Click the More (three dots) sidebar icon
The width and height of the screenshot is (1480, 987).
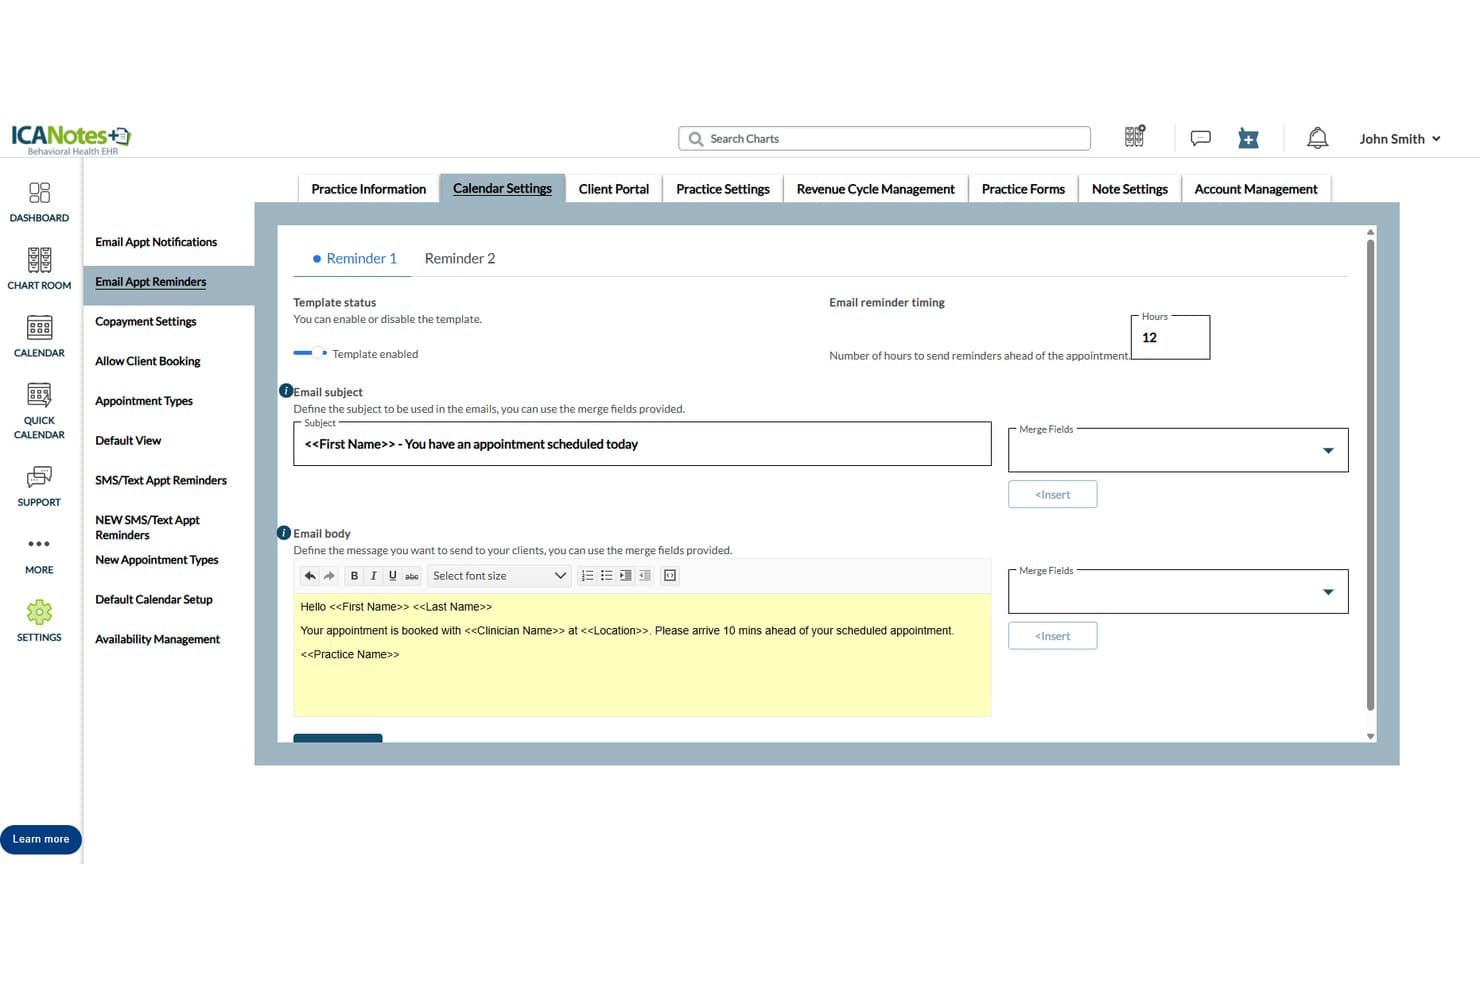39,554
